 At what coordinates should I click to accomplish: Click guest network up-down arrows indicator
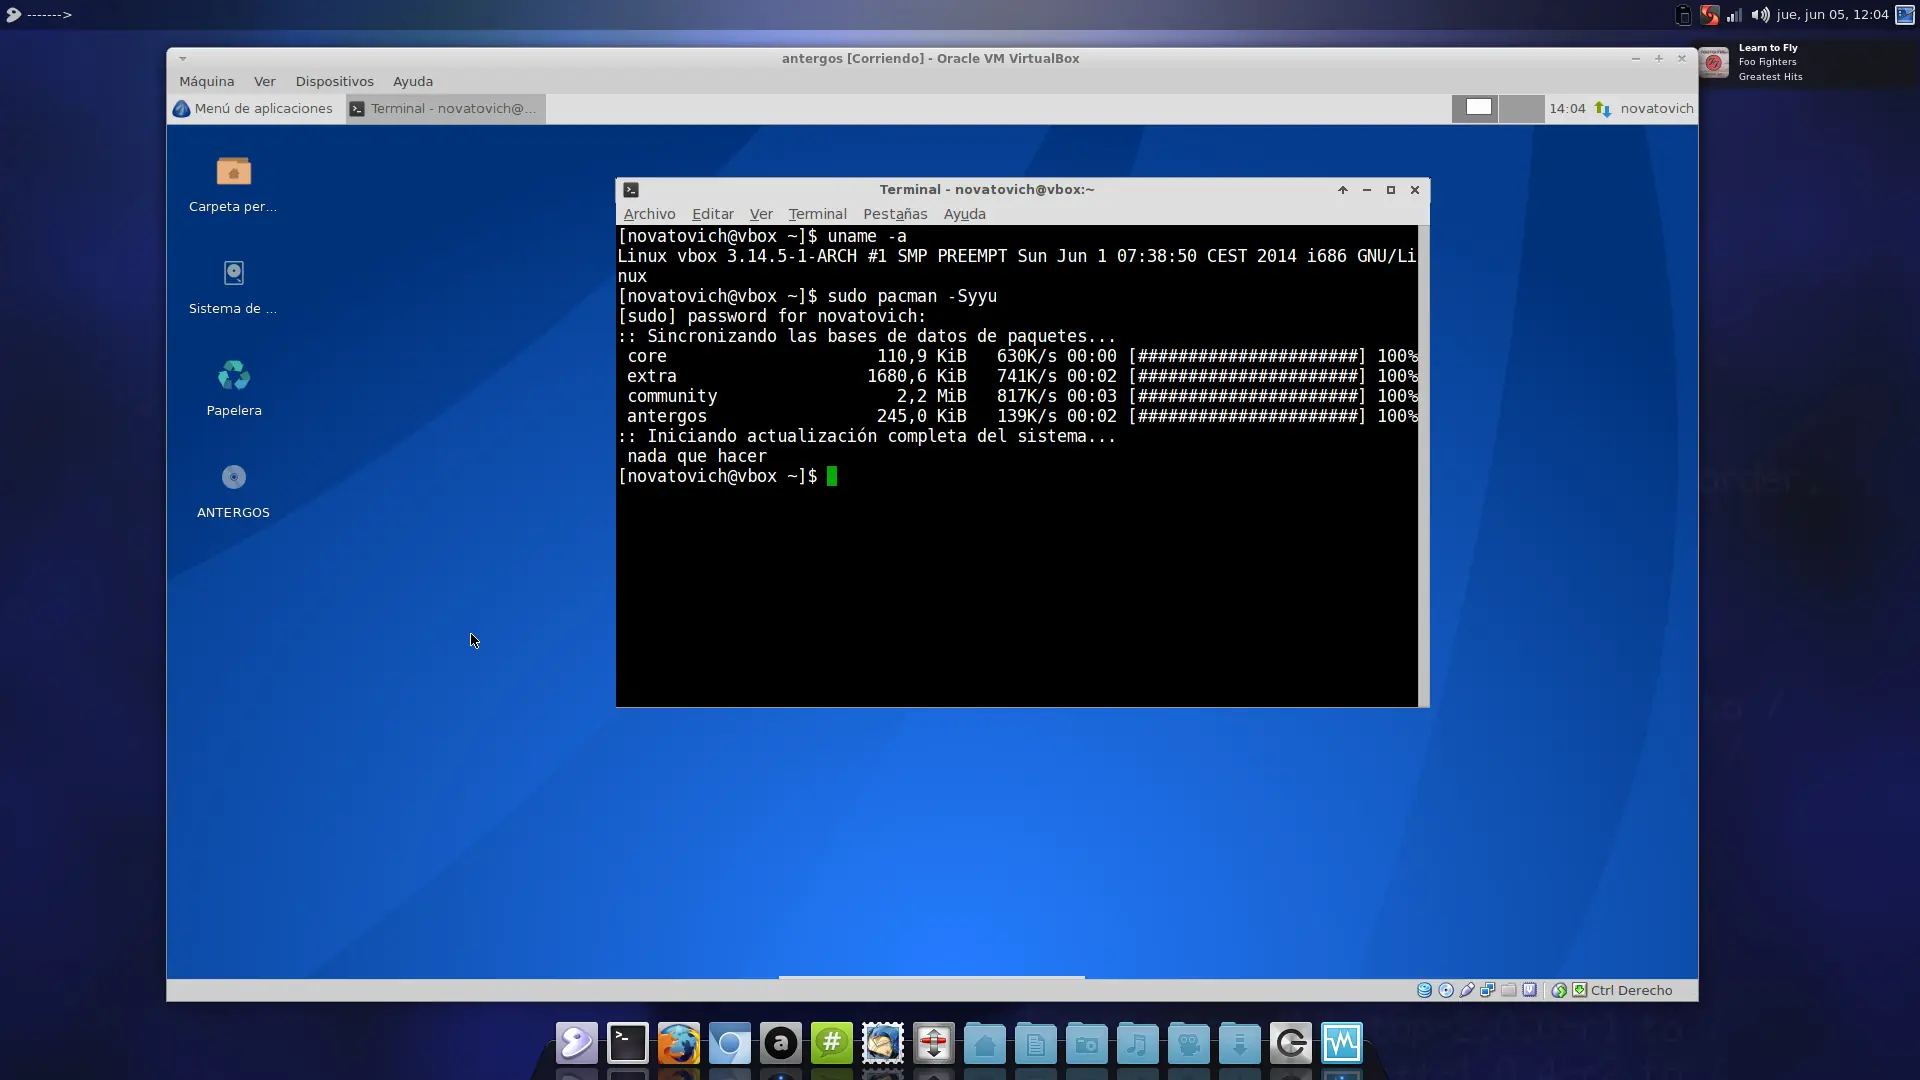click(x=1603, y=108)
